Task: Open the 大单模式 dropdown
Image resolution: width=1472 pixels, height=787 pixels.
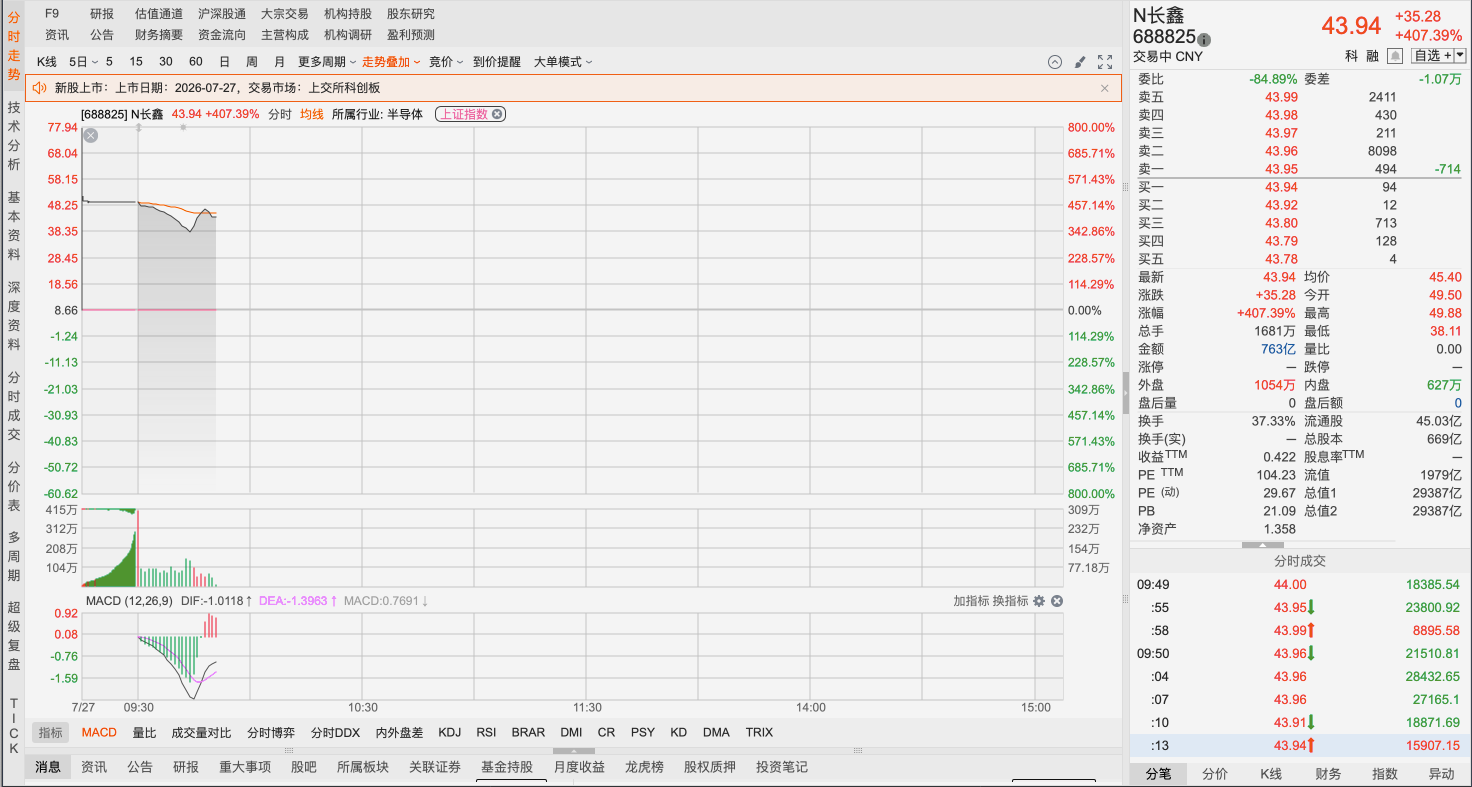Action: [x=563, y=62]
